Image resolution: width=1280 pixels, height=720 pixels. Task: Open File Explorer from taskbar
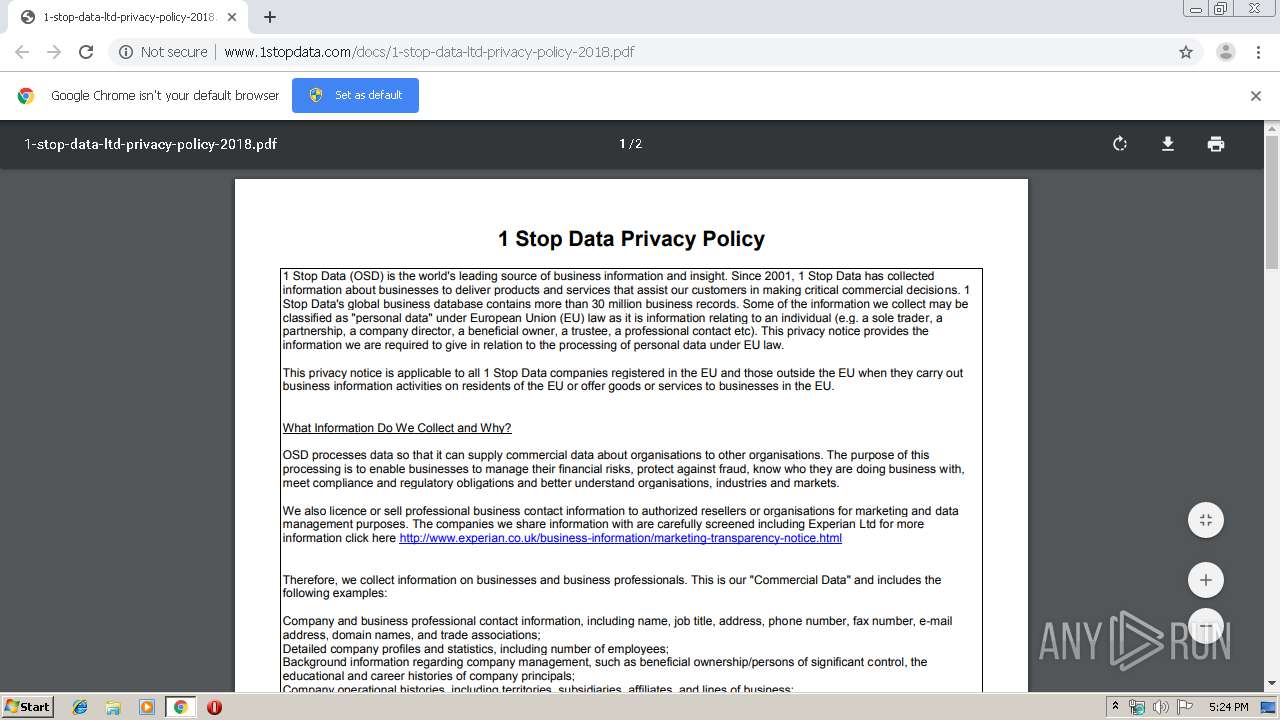[113, 707]
